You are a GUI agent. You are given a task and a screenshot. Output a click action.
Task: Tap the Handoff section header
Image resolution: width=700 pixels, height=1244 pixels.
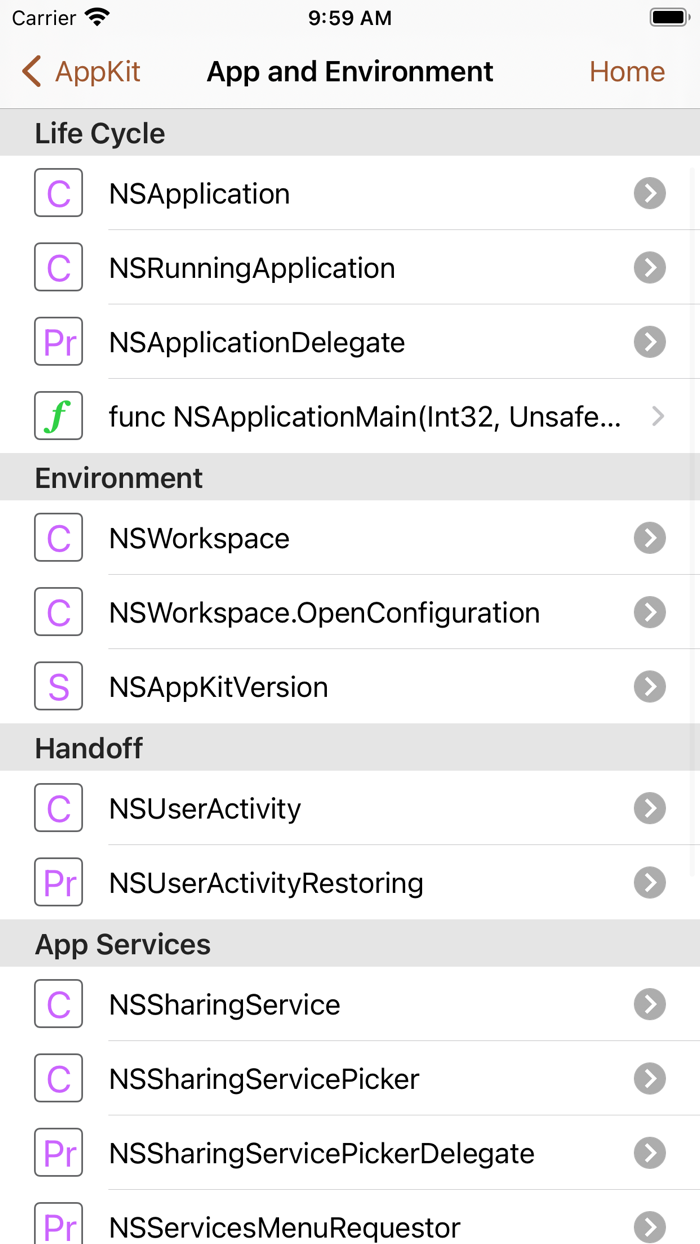pyautogui.click(x=89, y=748)
